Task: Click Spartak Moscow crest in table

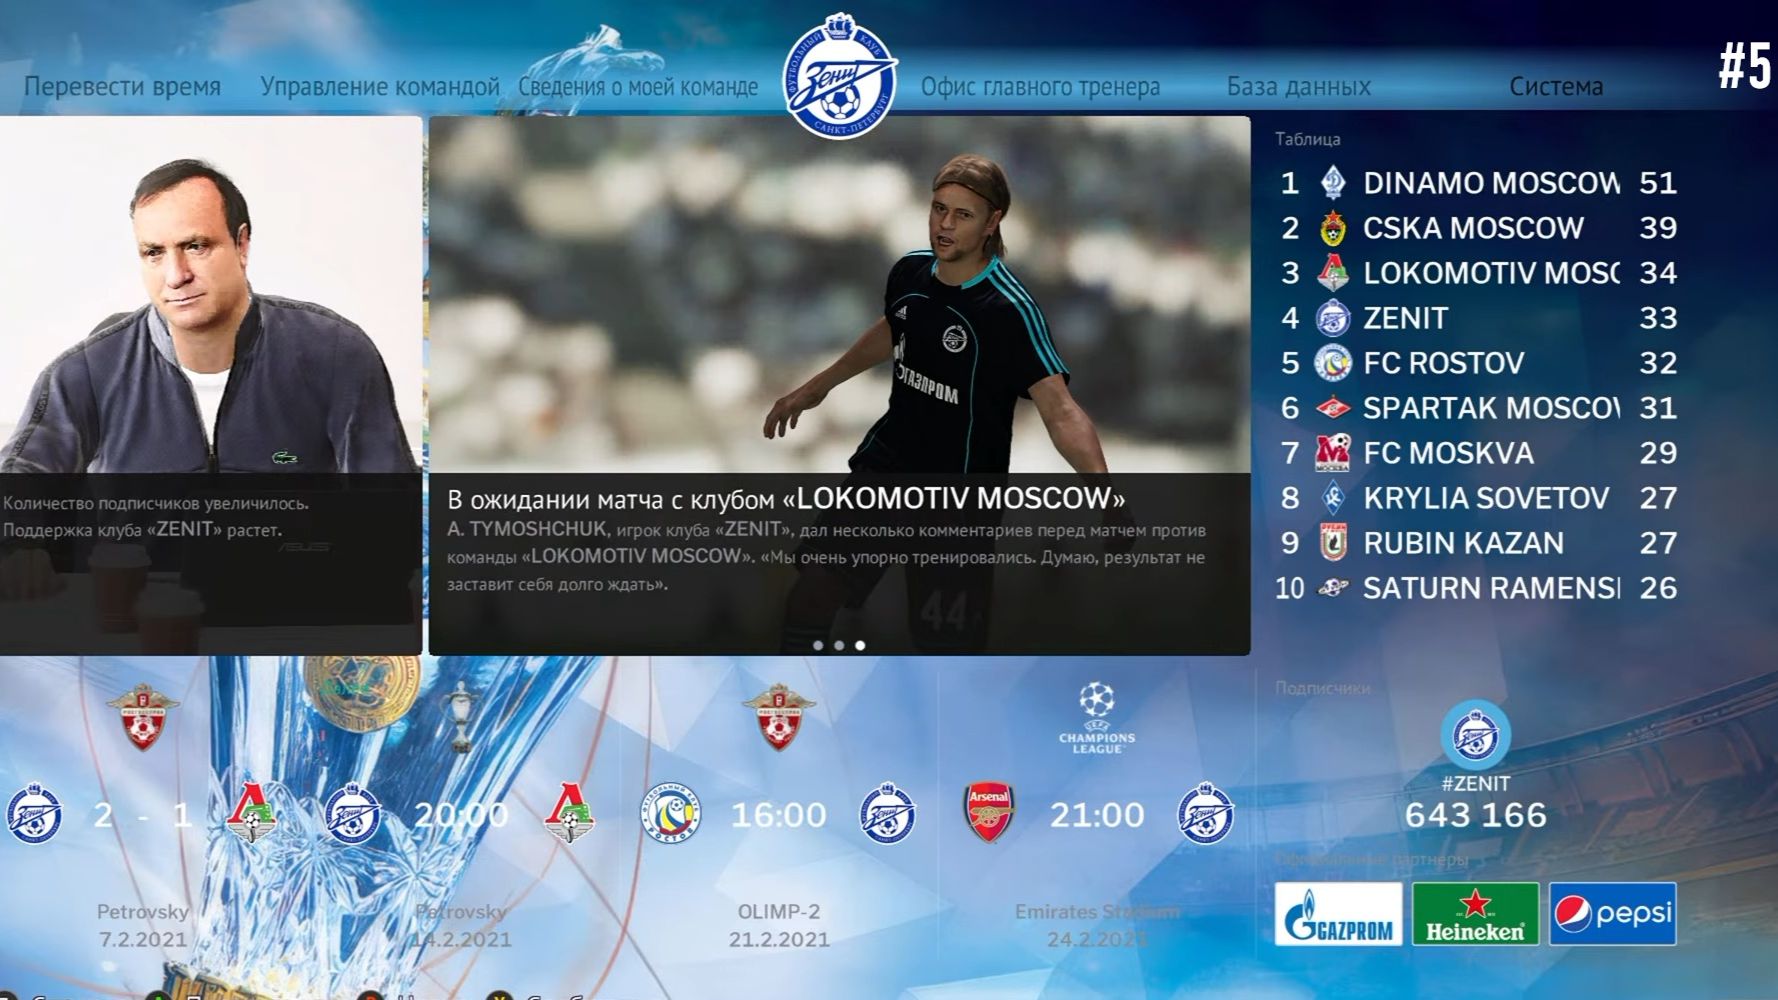Action: click(1332, 408)
